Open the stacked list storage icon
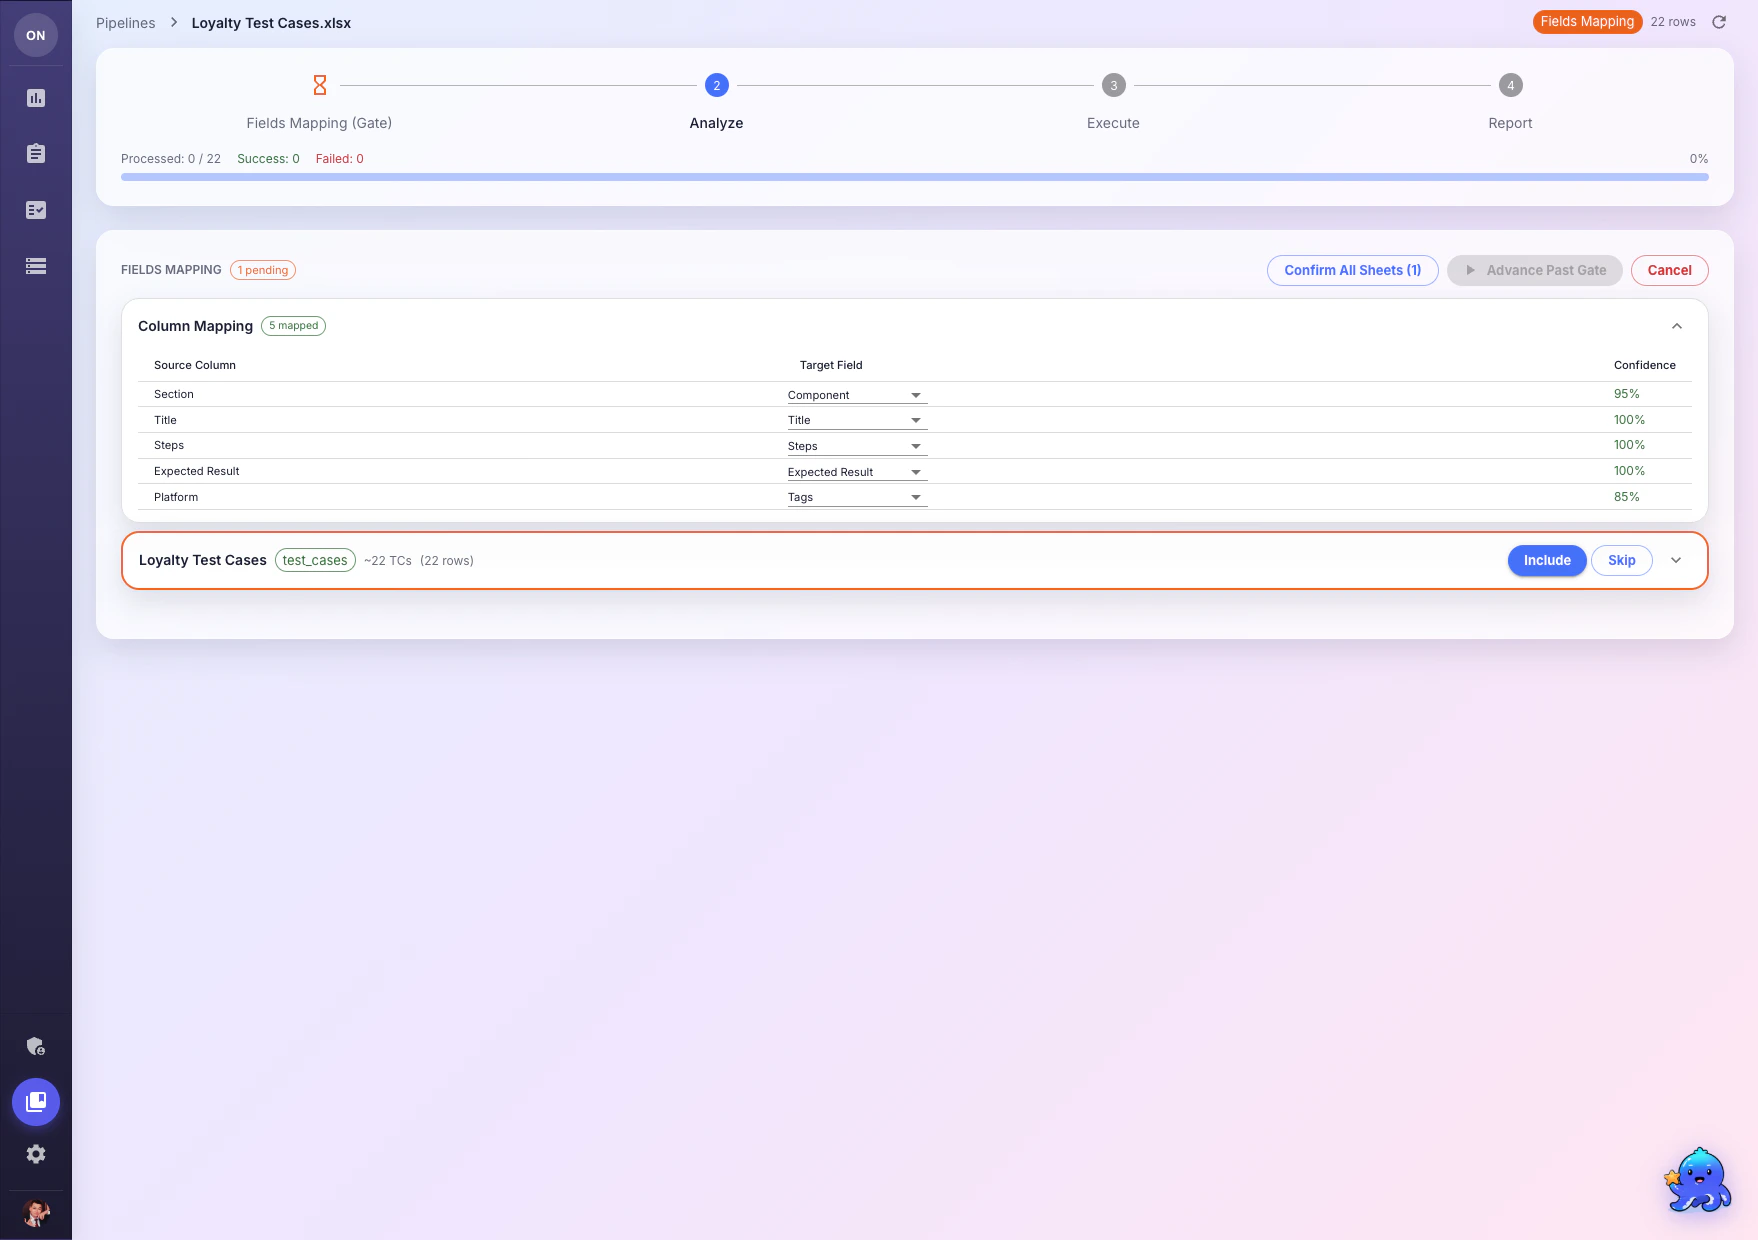Screen dimensions: 1758x1240 pos(36,266)
